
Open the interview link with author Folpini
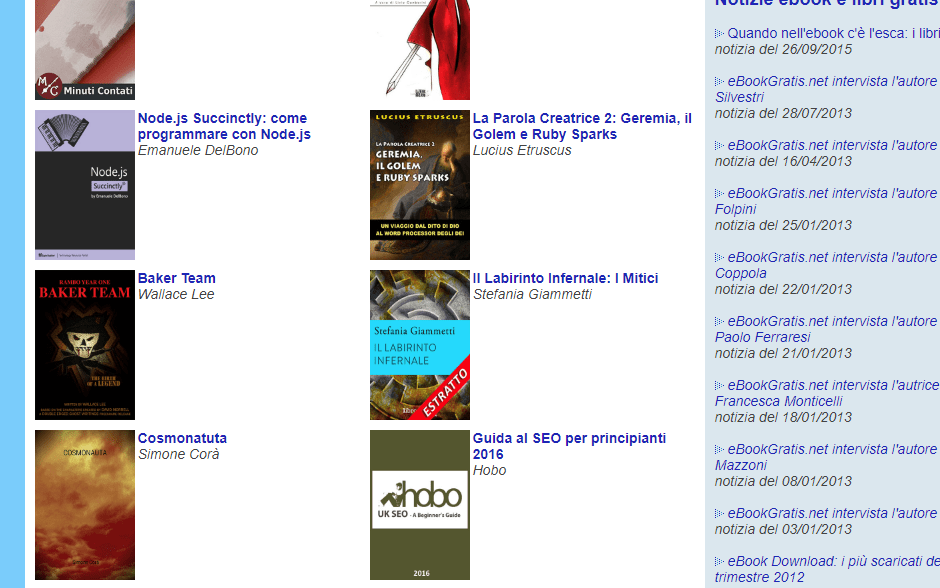point(827,201)
